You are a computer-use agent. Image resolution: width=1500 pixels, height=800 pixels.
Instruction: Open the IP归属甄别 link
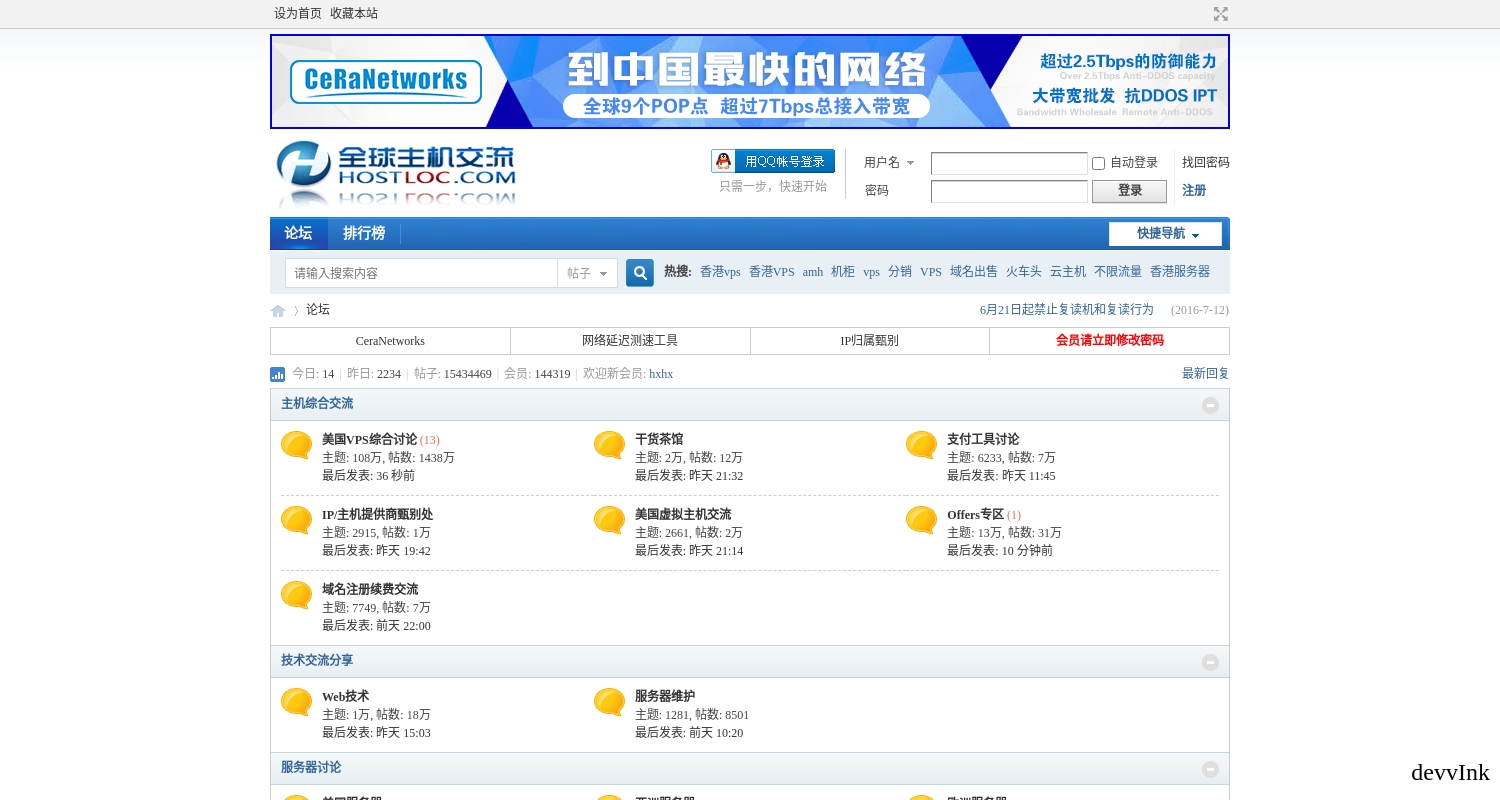click(x=869, y=341)
